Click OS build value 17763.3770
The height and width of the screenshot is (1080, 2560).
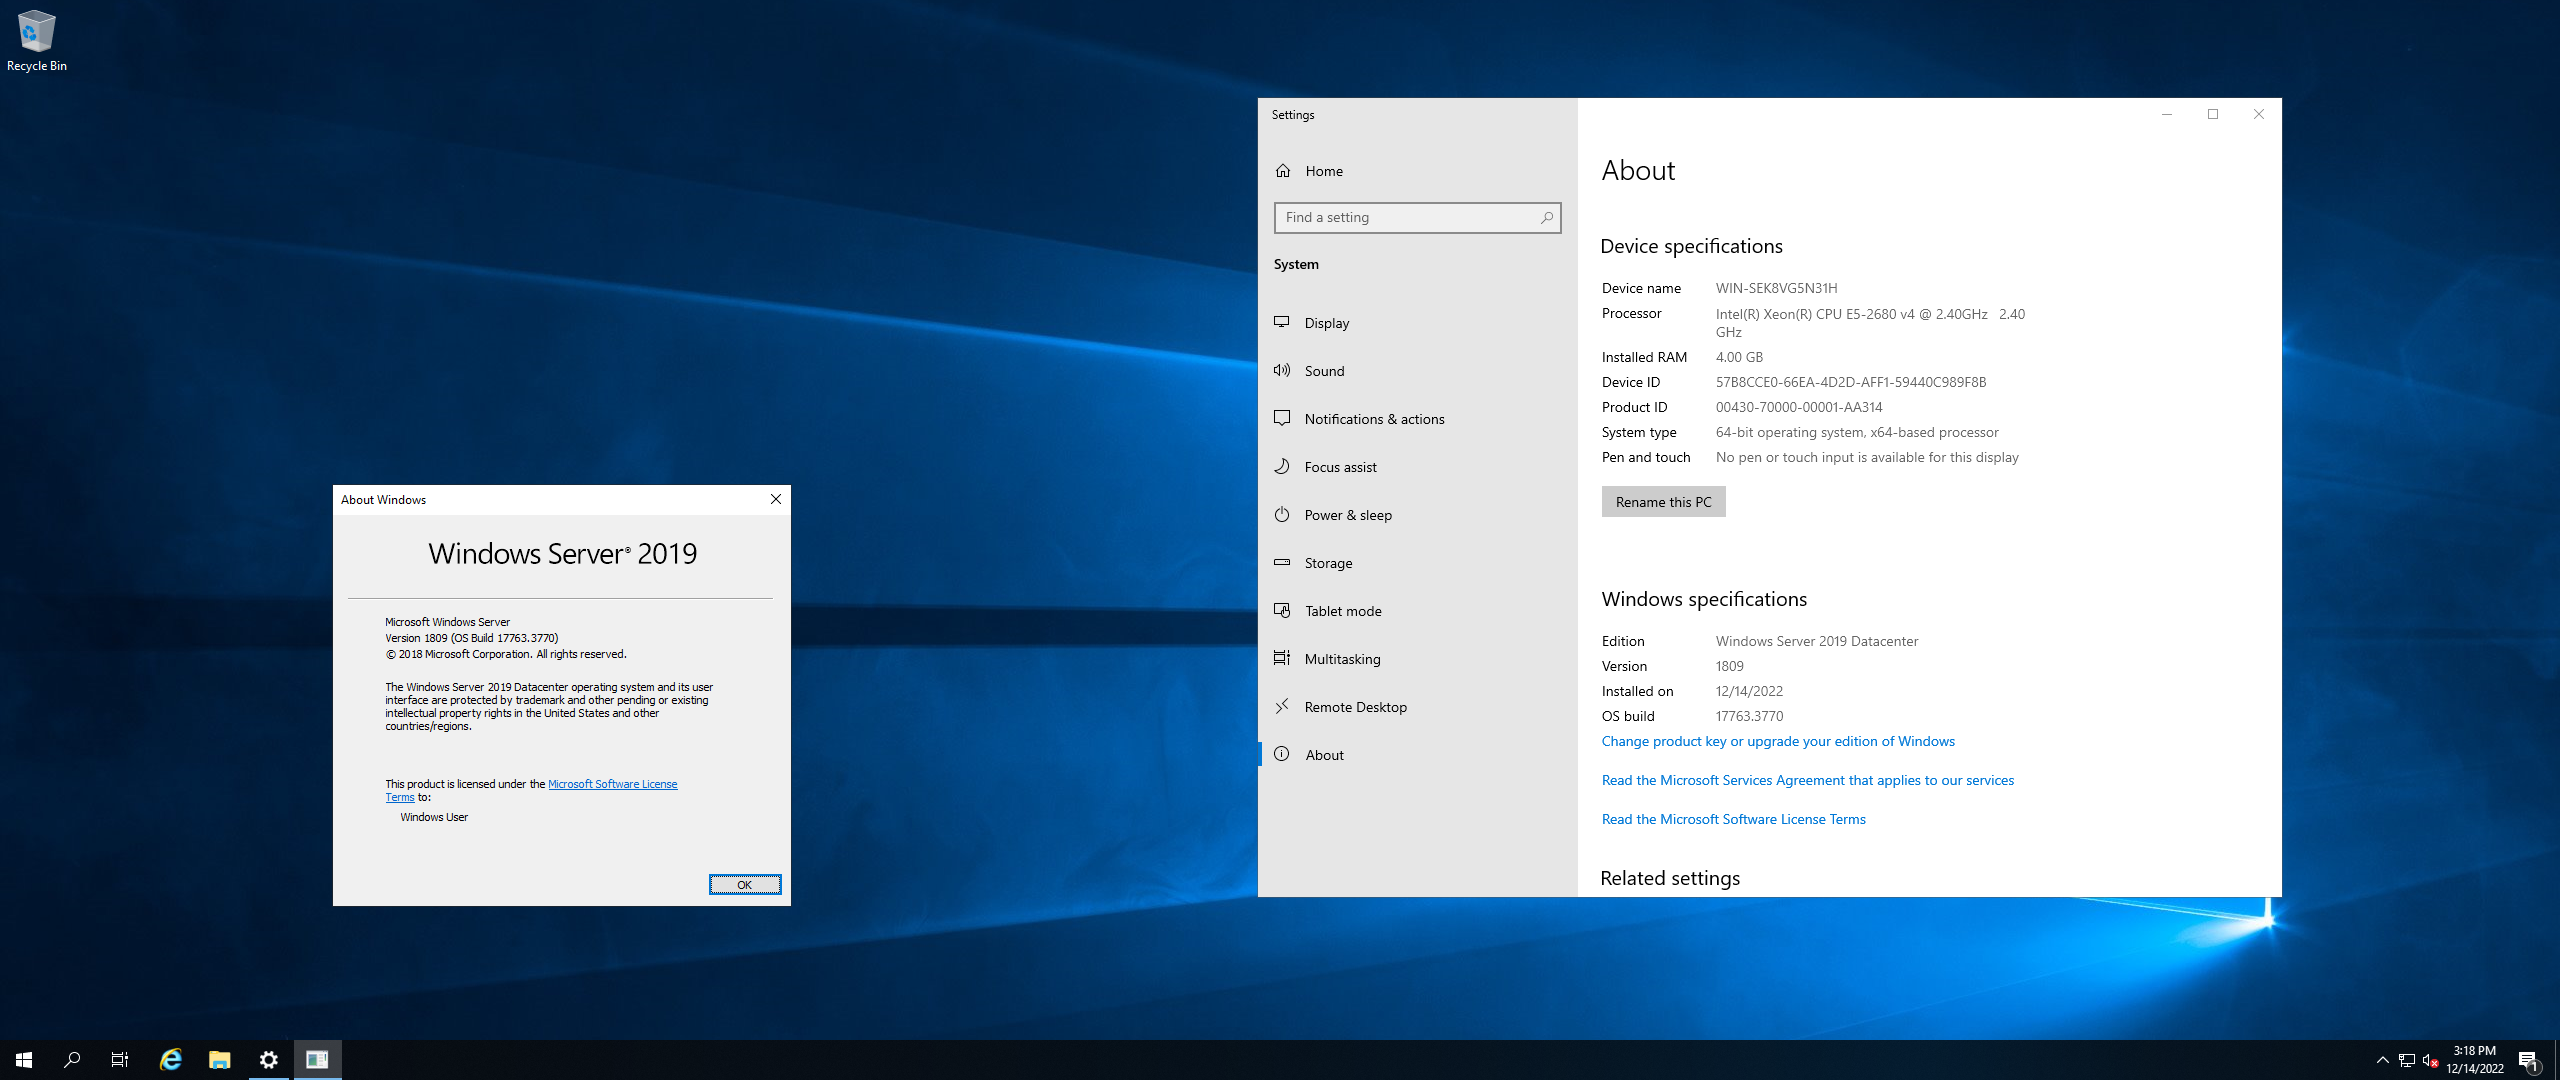1750,716
